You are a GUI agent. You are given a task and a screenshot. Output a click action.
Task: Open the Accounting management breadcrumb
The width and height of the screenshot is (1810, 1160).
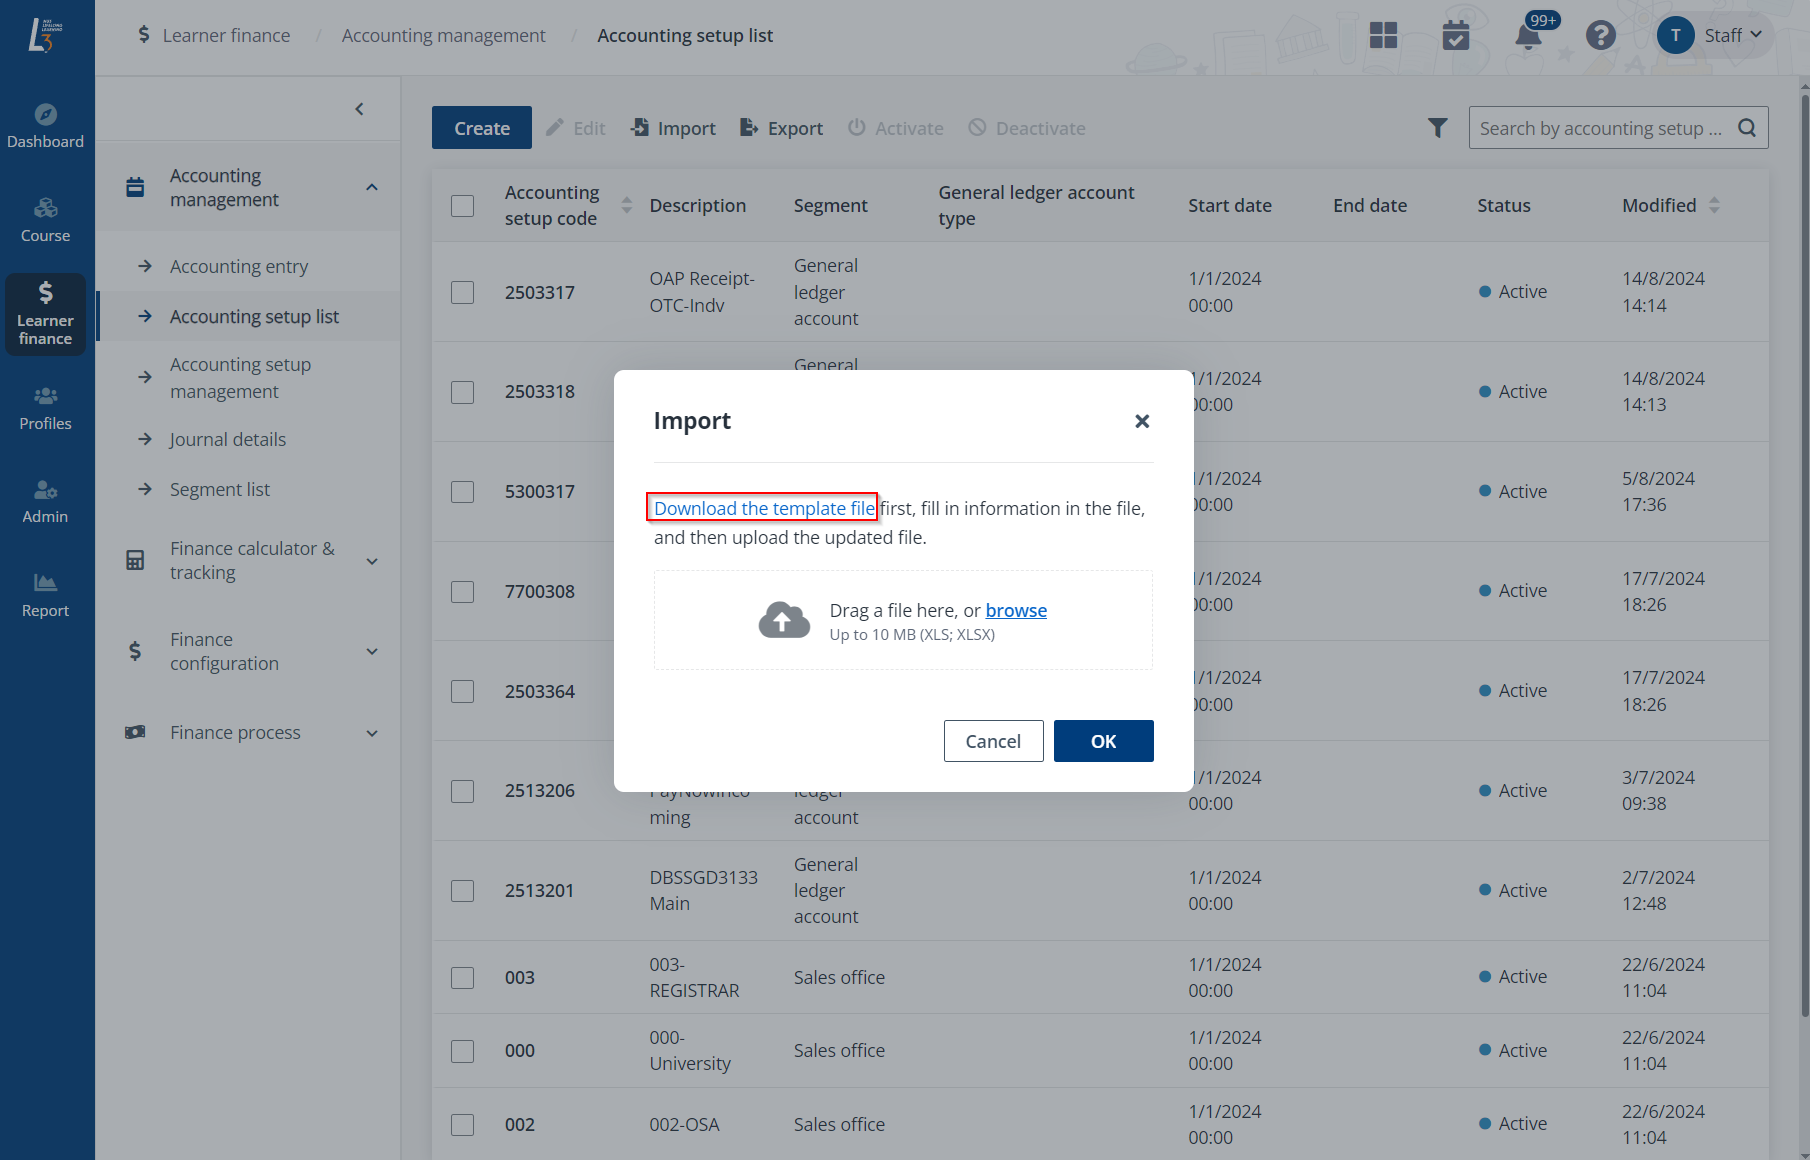443,35
